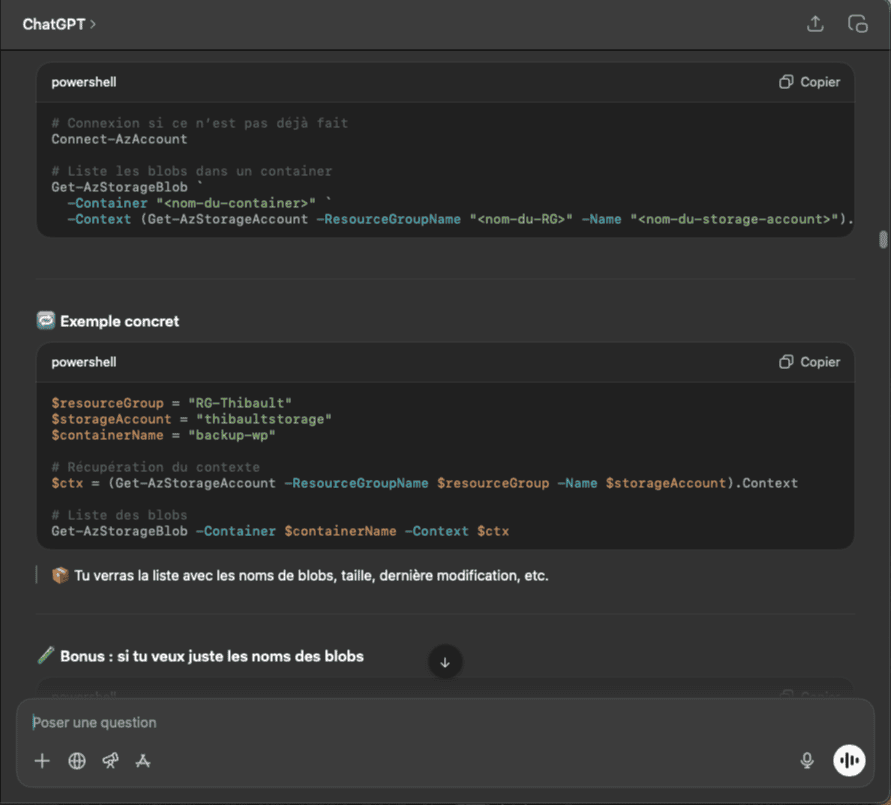Click the microphone dictation icon
The width and height of the screenshot is (891, 805).
[x=807, y=761]
